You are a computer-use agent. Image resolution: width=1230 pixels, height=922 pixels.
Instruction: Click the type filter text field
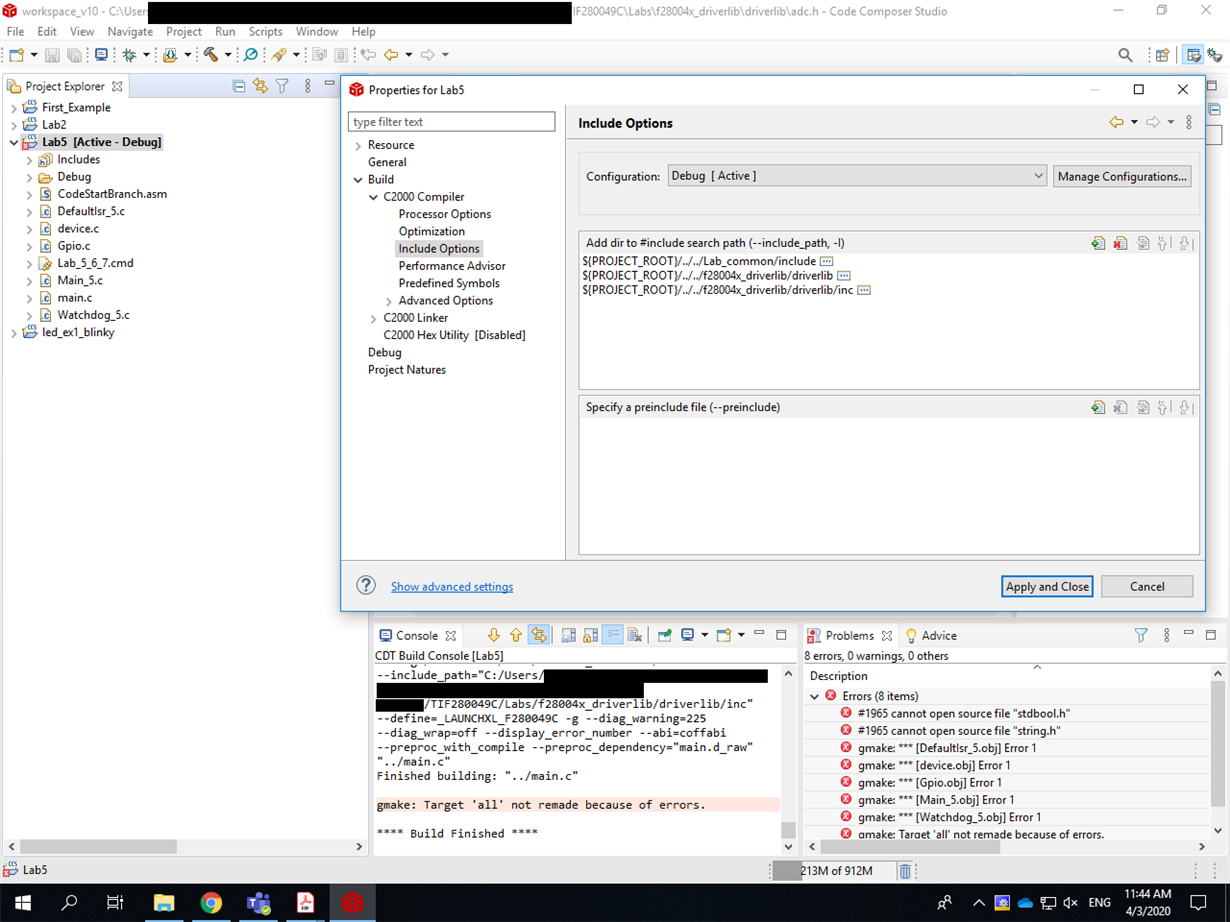click(x=451, y=122)
